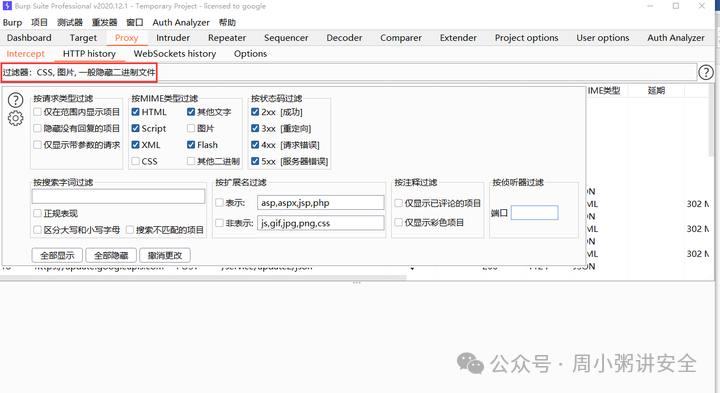
Task: Switch to the Dashboard tab
Action: tap(29, 38)
